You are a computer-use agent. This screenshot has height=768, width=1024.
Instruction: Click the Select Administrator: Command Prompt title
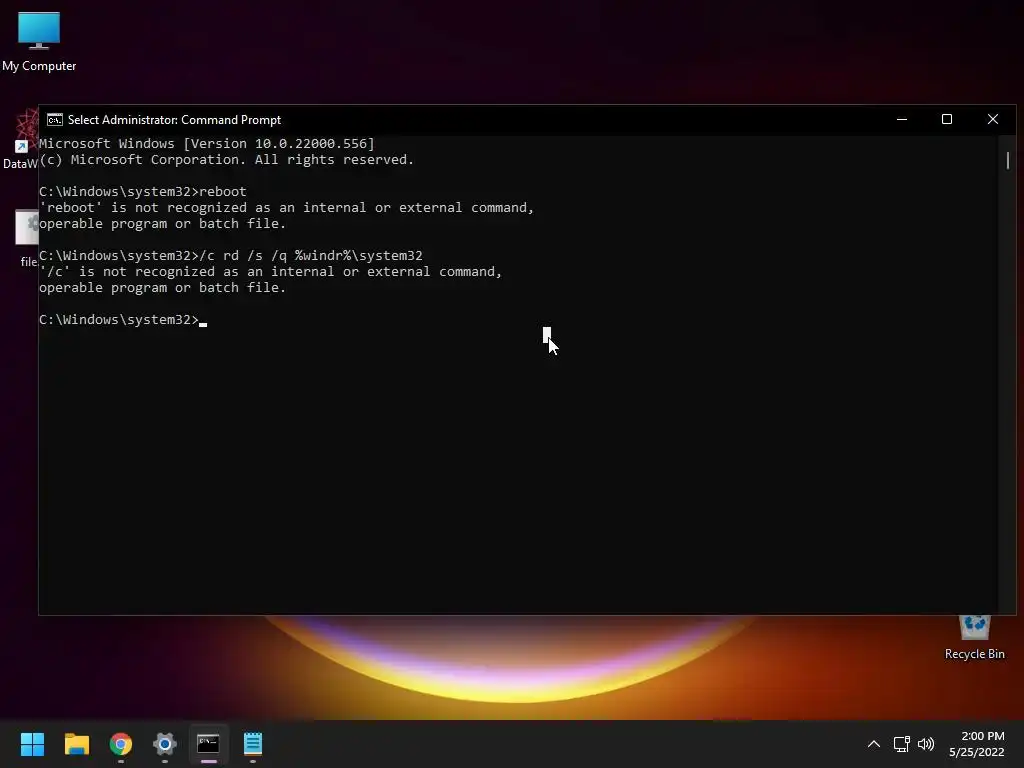point(174,120)
